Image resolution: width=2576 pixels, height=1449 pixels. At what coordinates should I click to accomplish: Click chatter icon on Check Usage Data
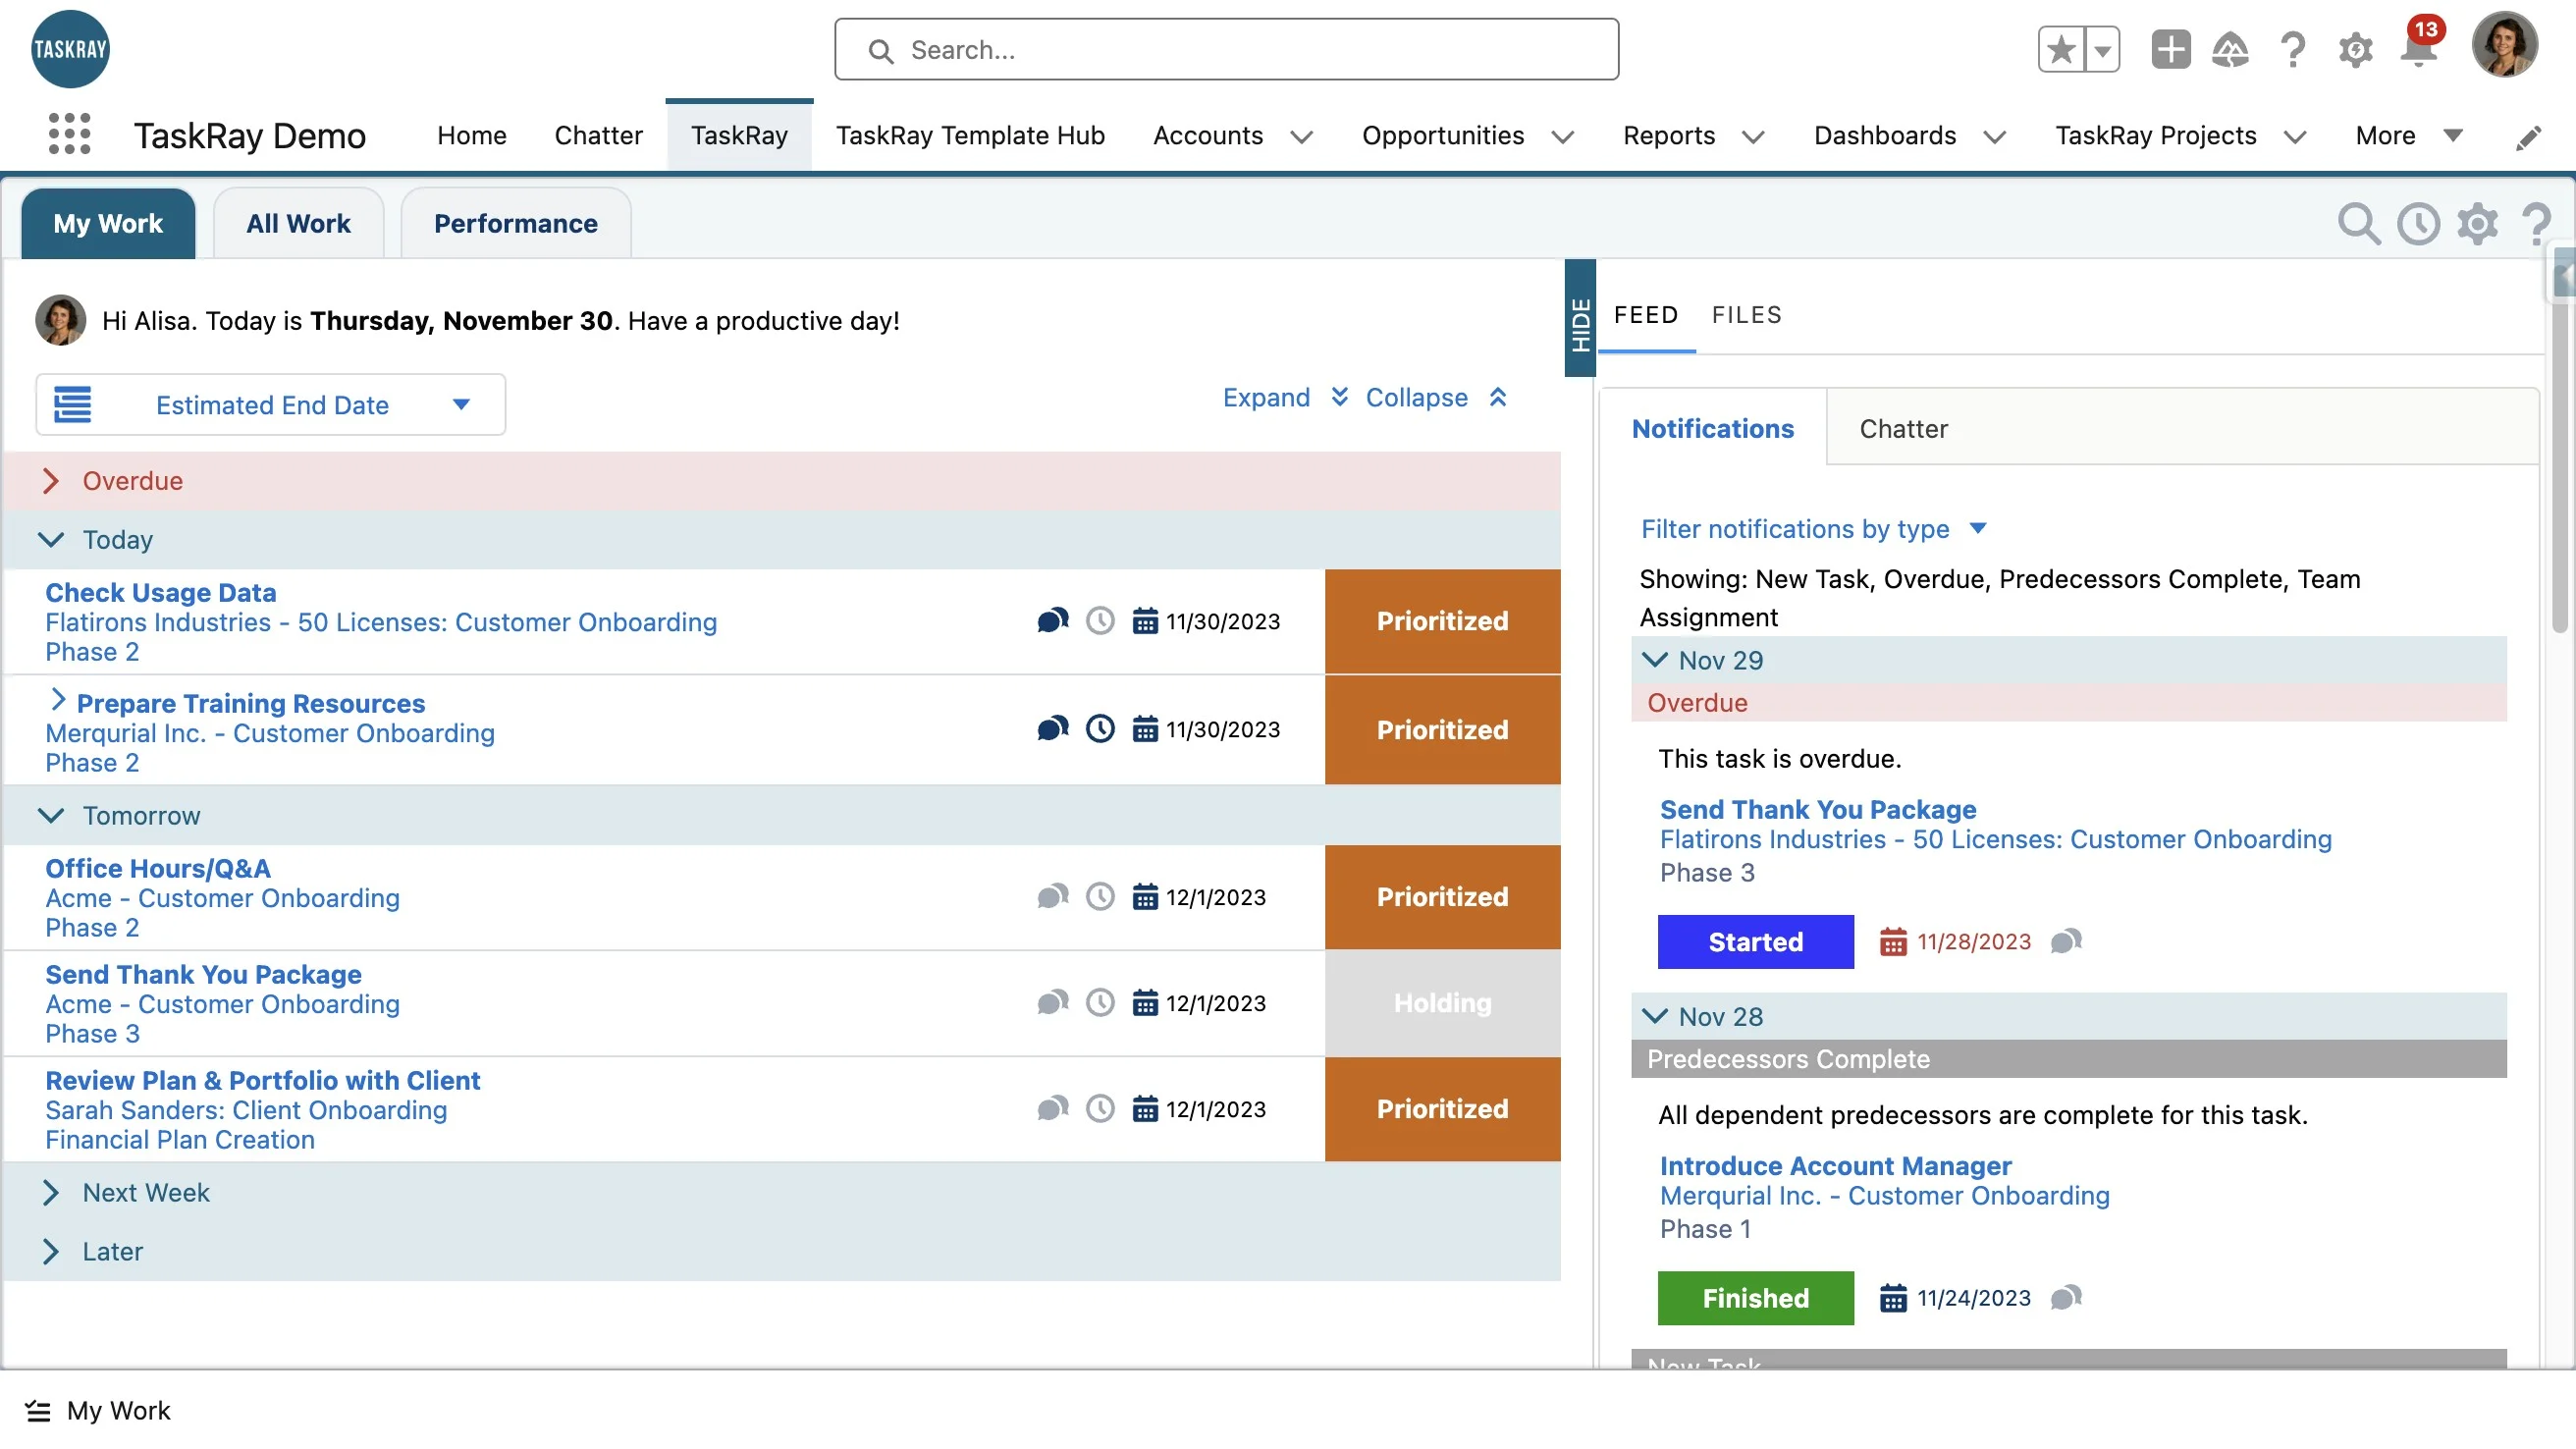[x=1052, y=621]
